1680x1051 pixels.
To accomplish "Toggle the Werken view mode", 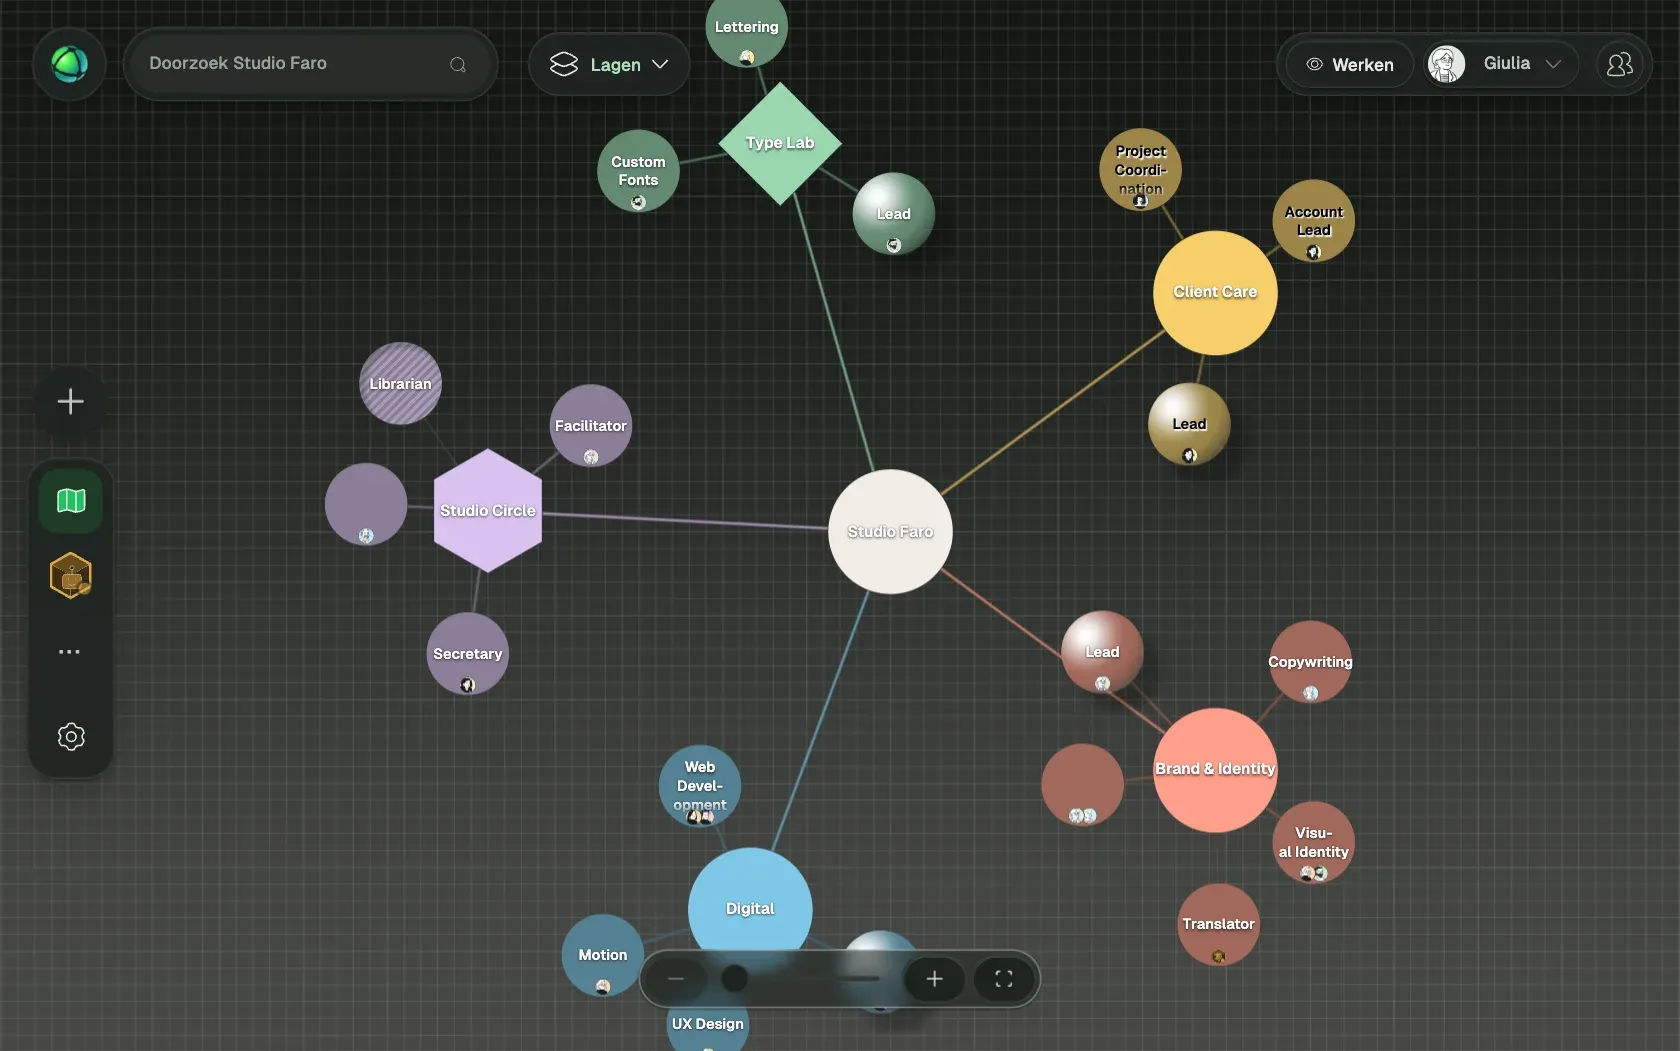I will click(1349, 64).
